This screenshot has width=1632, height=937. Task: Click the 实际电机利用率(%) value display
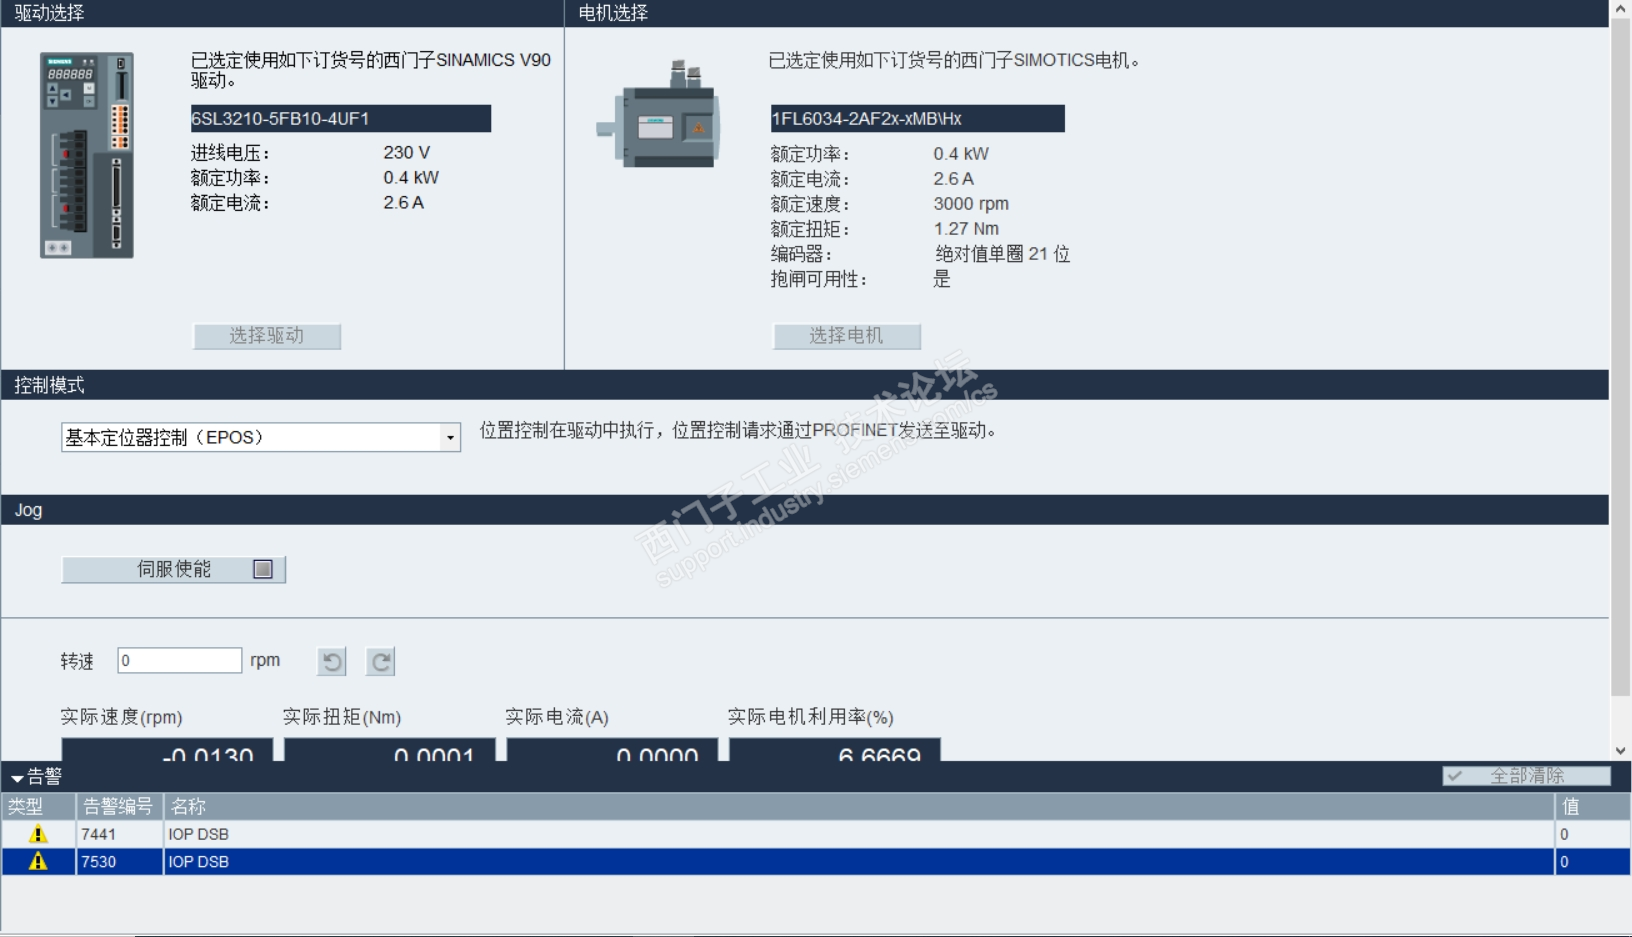tap(835, 750)
